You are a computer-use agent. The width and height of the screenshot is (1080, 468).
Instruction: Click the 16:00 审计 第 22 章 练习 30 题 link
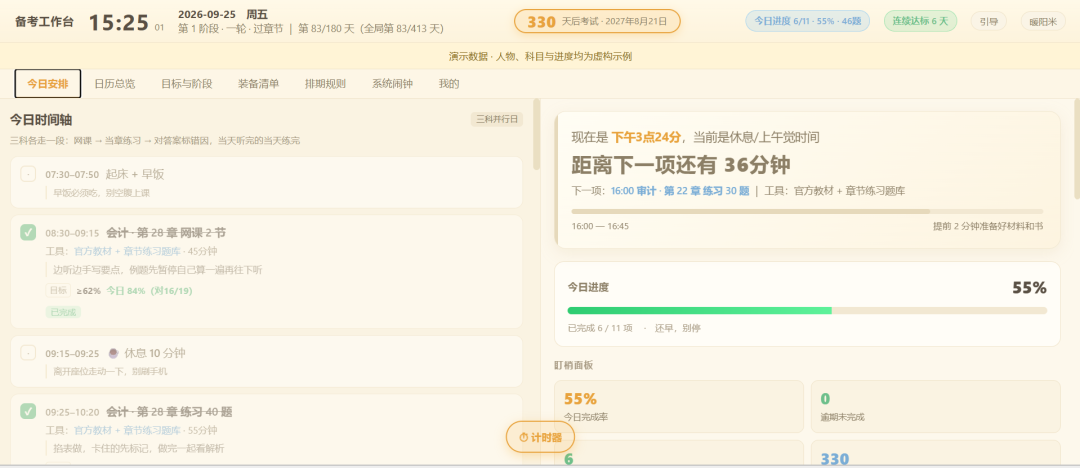[680, 191]
